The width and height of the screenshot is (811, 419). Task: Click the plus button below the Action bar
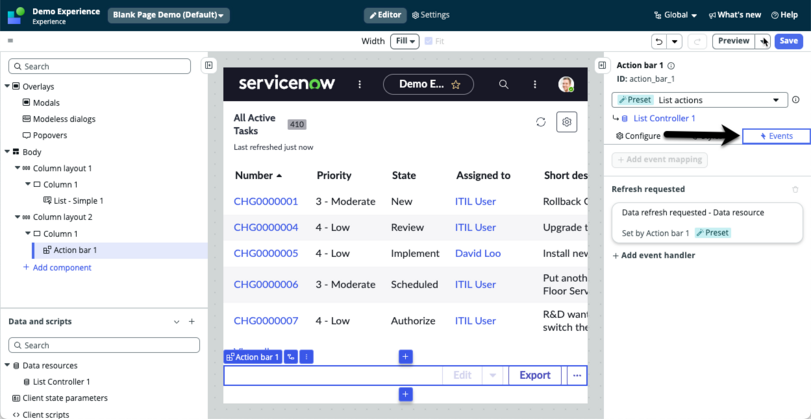pyautogui.click(x=406, y=395)
